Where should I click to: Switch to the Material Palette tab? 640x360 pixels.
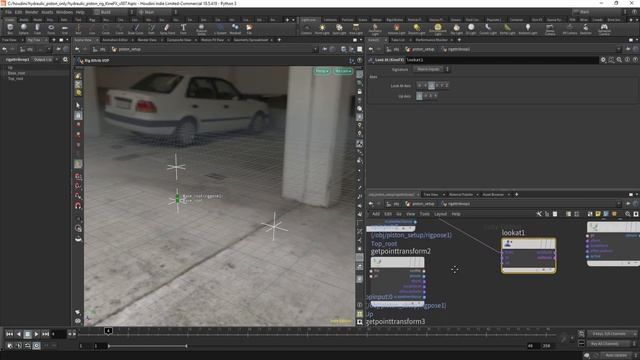click(x=461, y=194)
